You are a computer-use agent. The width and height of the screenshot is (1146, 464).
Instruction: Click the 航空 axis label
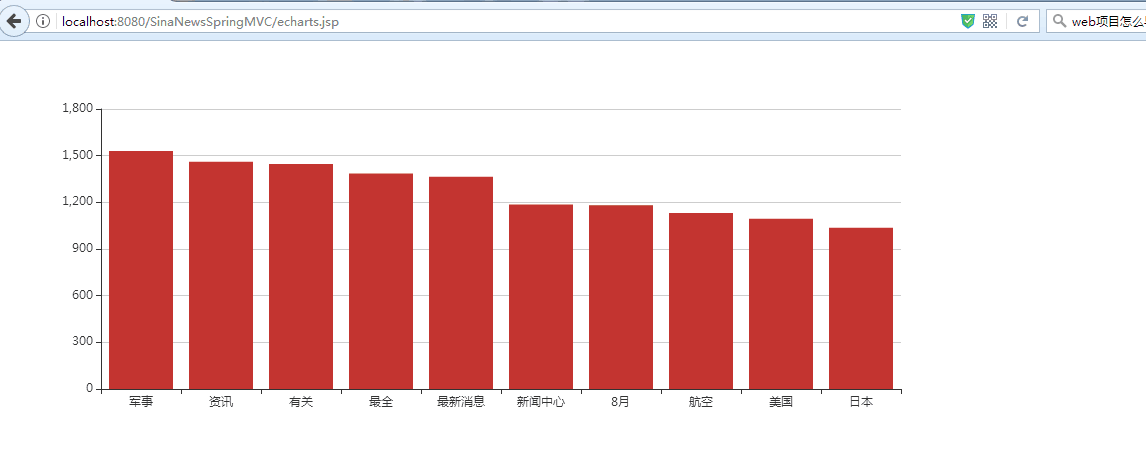pos(701,402)
